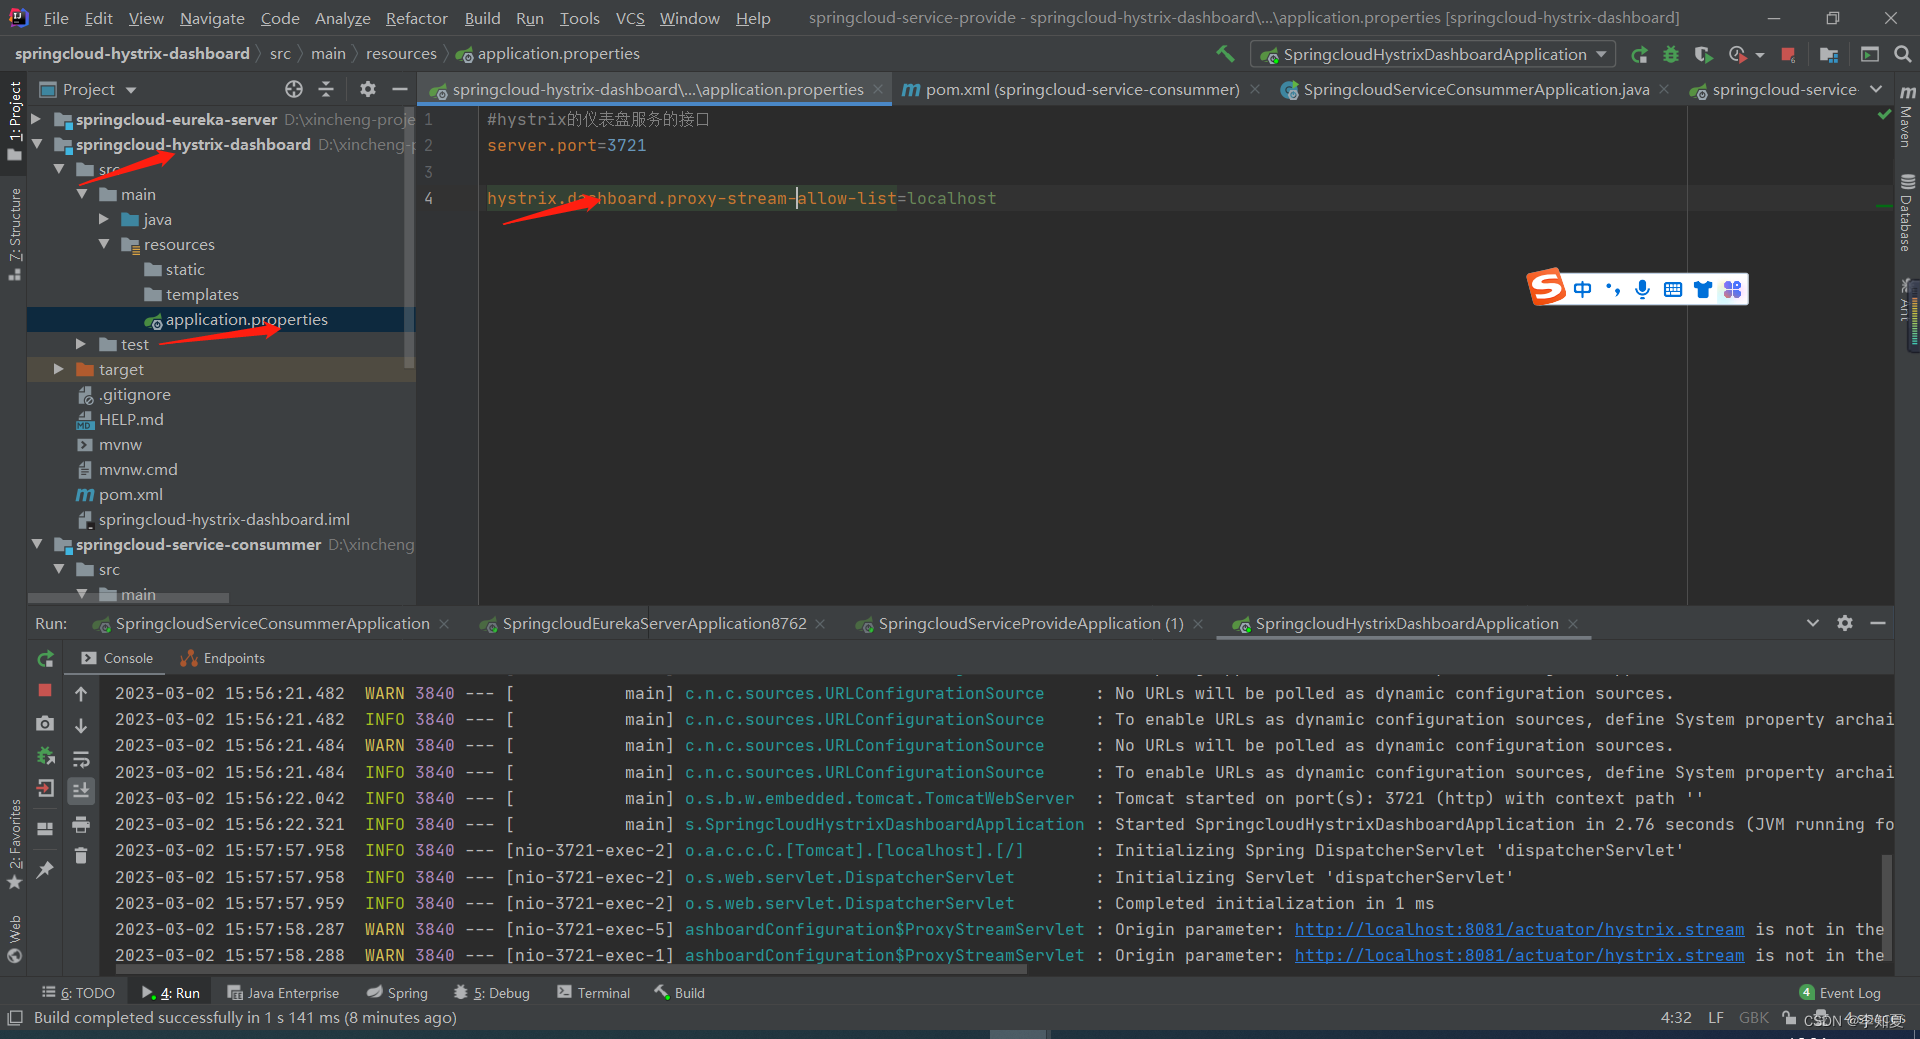Switch to the SpringcloudEurekaServerApplication8762 run tab

[654, 624]
